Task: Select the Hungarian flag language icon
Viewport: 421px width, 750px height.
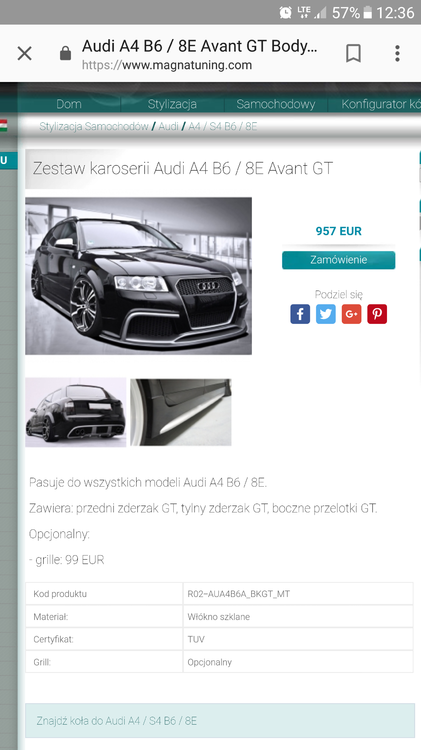Action: [3, 126]
